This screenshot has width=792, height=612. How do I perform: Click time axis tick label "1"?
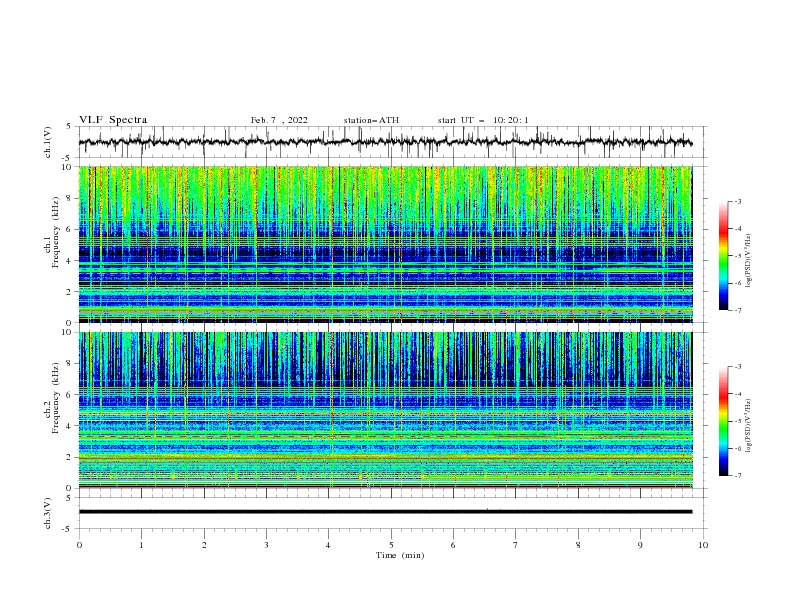click(x=141, y=545)
